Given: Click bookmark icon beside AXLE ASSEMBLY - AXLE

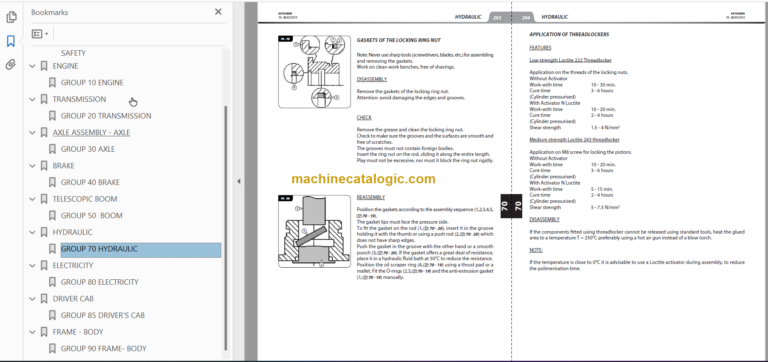Looking at the screenshot, I should click(44, 133).
